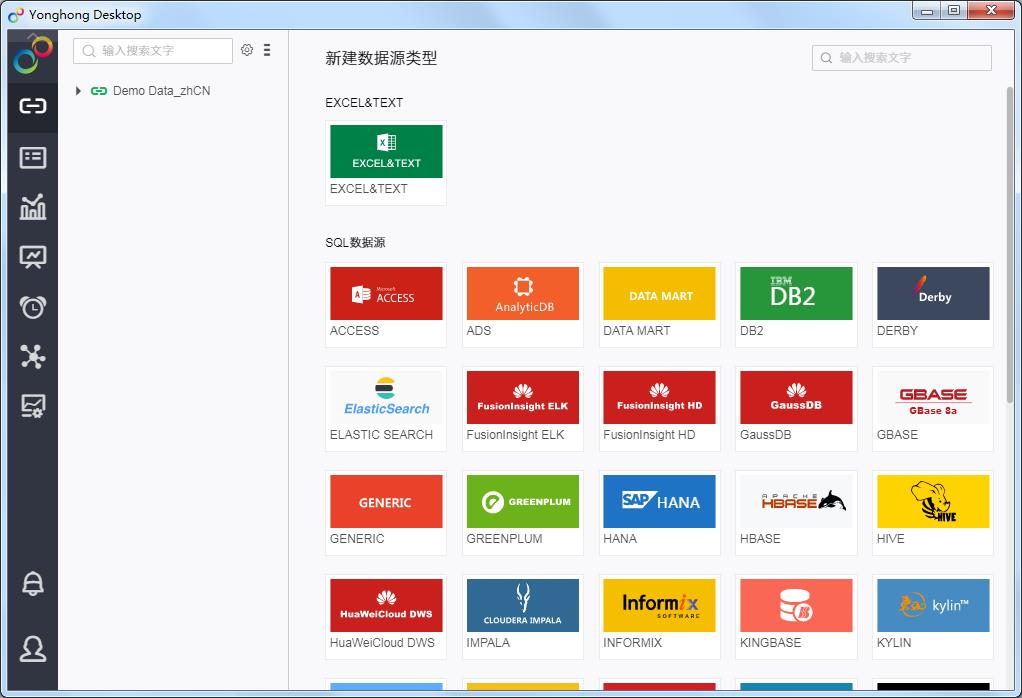Choose the Kylin tile
Screen dimensions: 1022x698
click(933, 617)
